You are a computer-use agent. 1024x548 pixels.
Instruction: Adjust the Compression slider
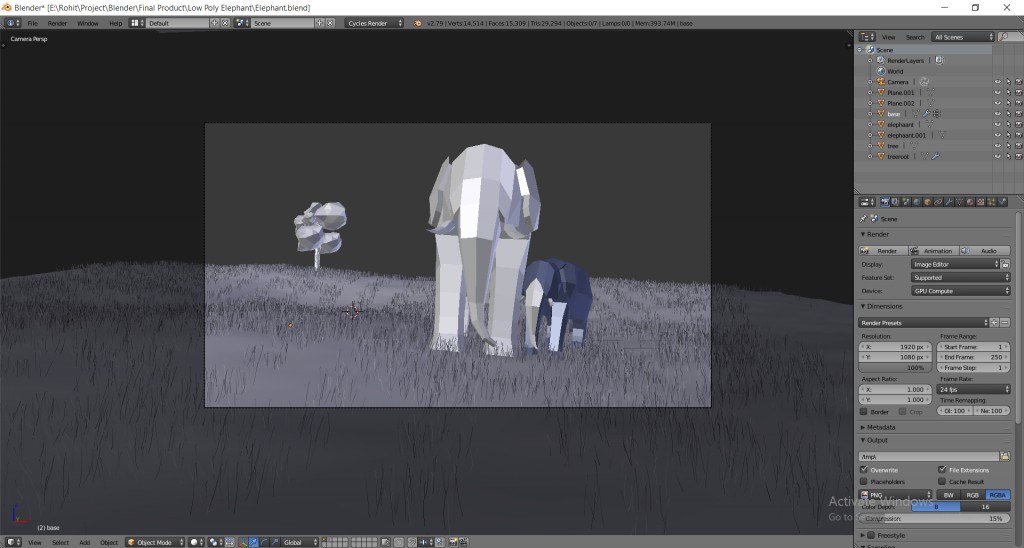click(934, 518)
